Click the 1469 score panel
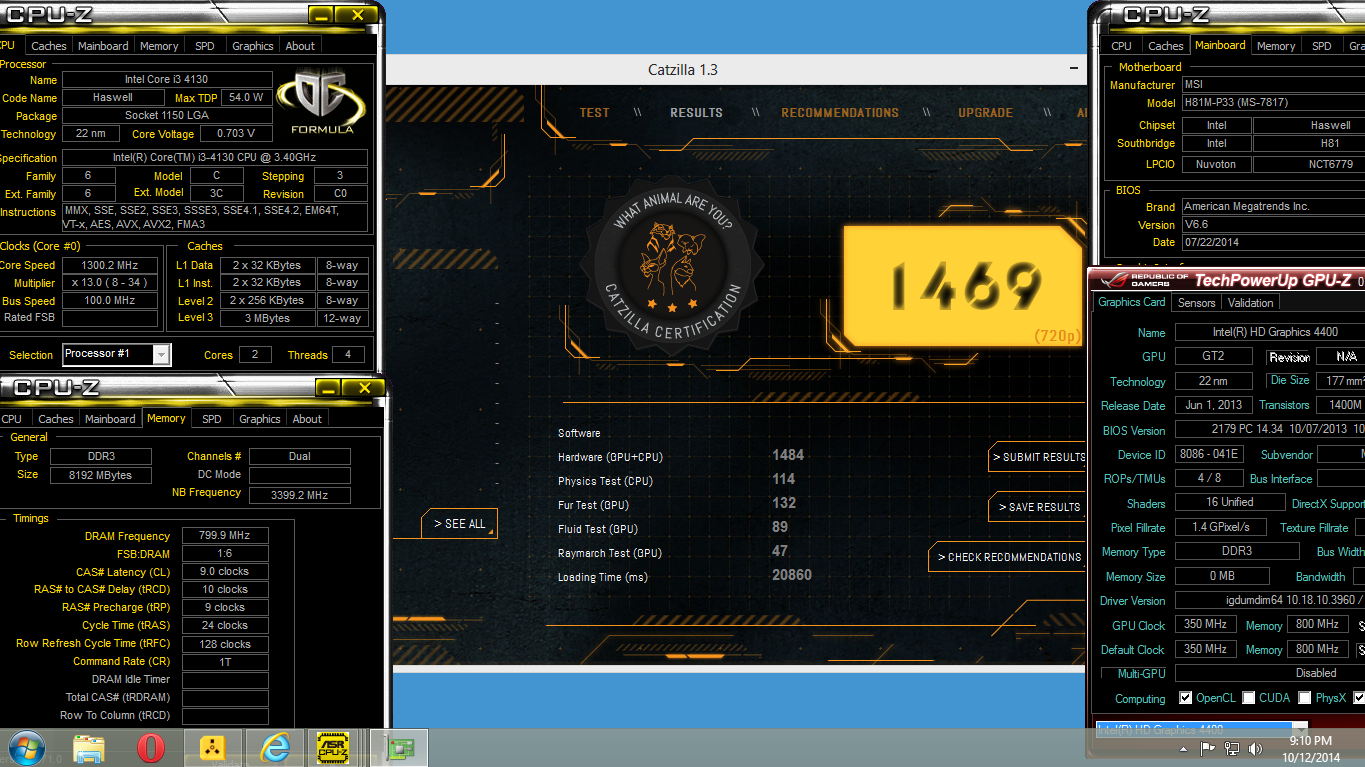Screen dimensions: 1365x767 click(x=961, y=286)
